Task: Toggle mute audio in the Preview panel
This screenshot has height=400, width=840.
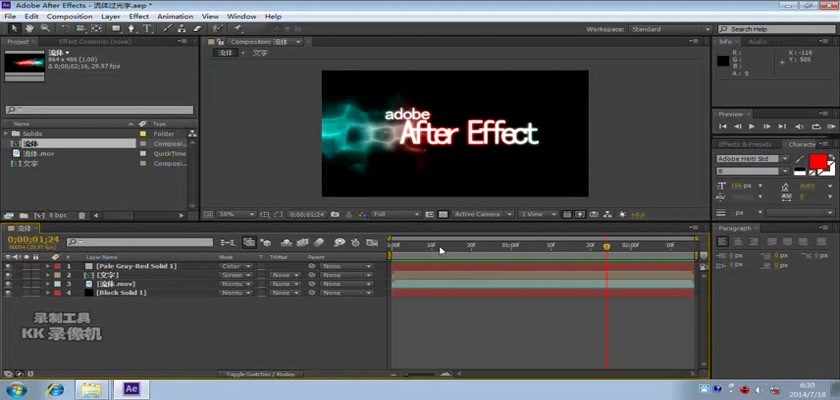Action: click(800, 126)
